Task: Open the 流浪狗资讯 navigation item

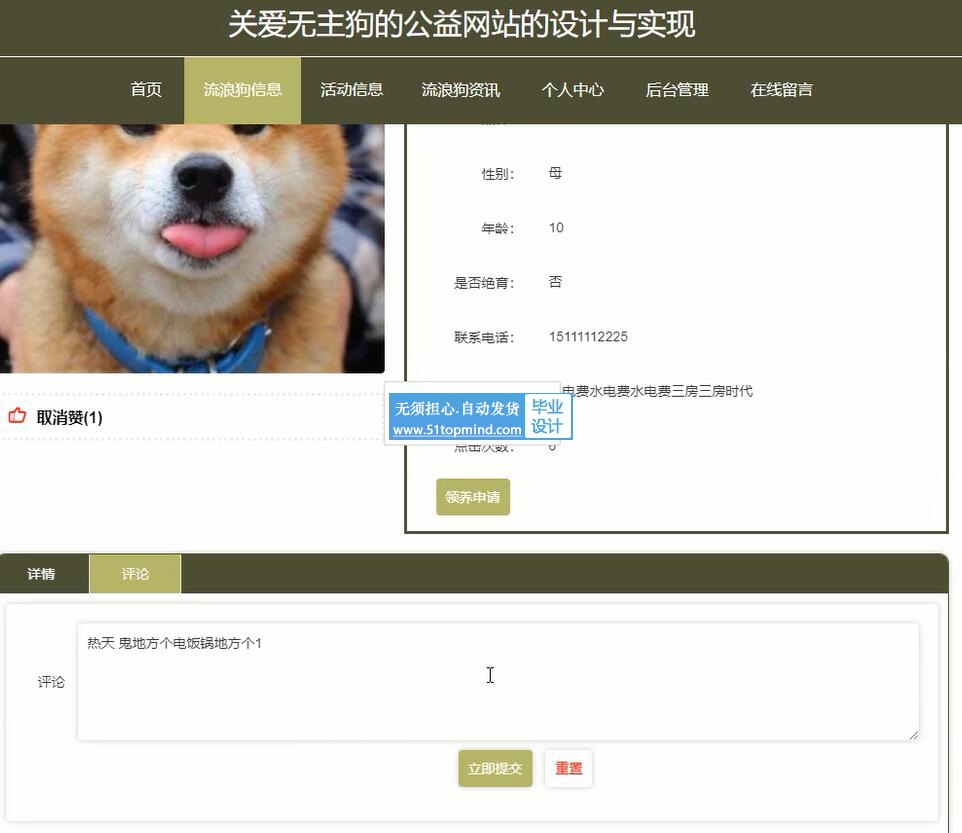Action: (x=461, y=90)
